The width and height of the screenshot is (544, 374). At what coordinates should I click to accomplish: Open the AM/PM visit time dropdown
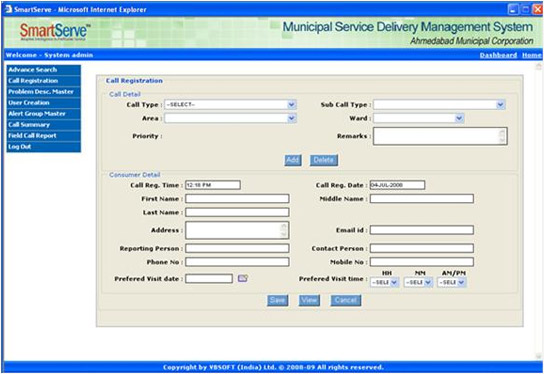pos(452,282)
